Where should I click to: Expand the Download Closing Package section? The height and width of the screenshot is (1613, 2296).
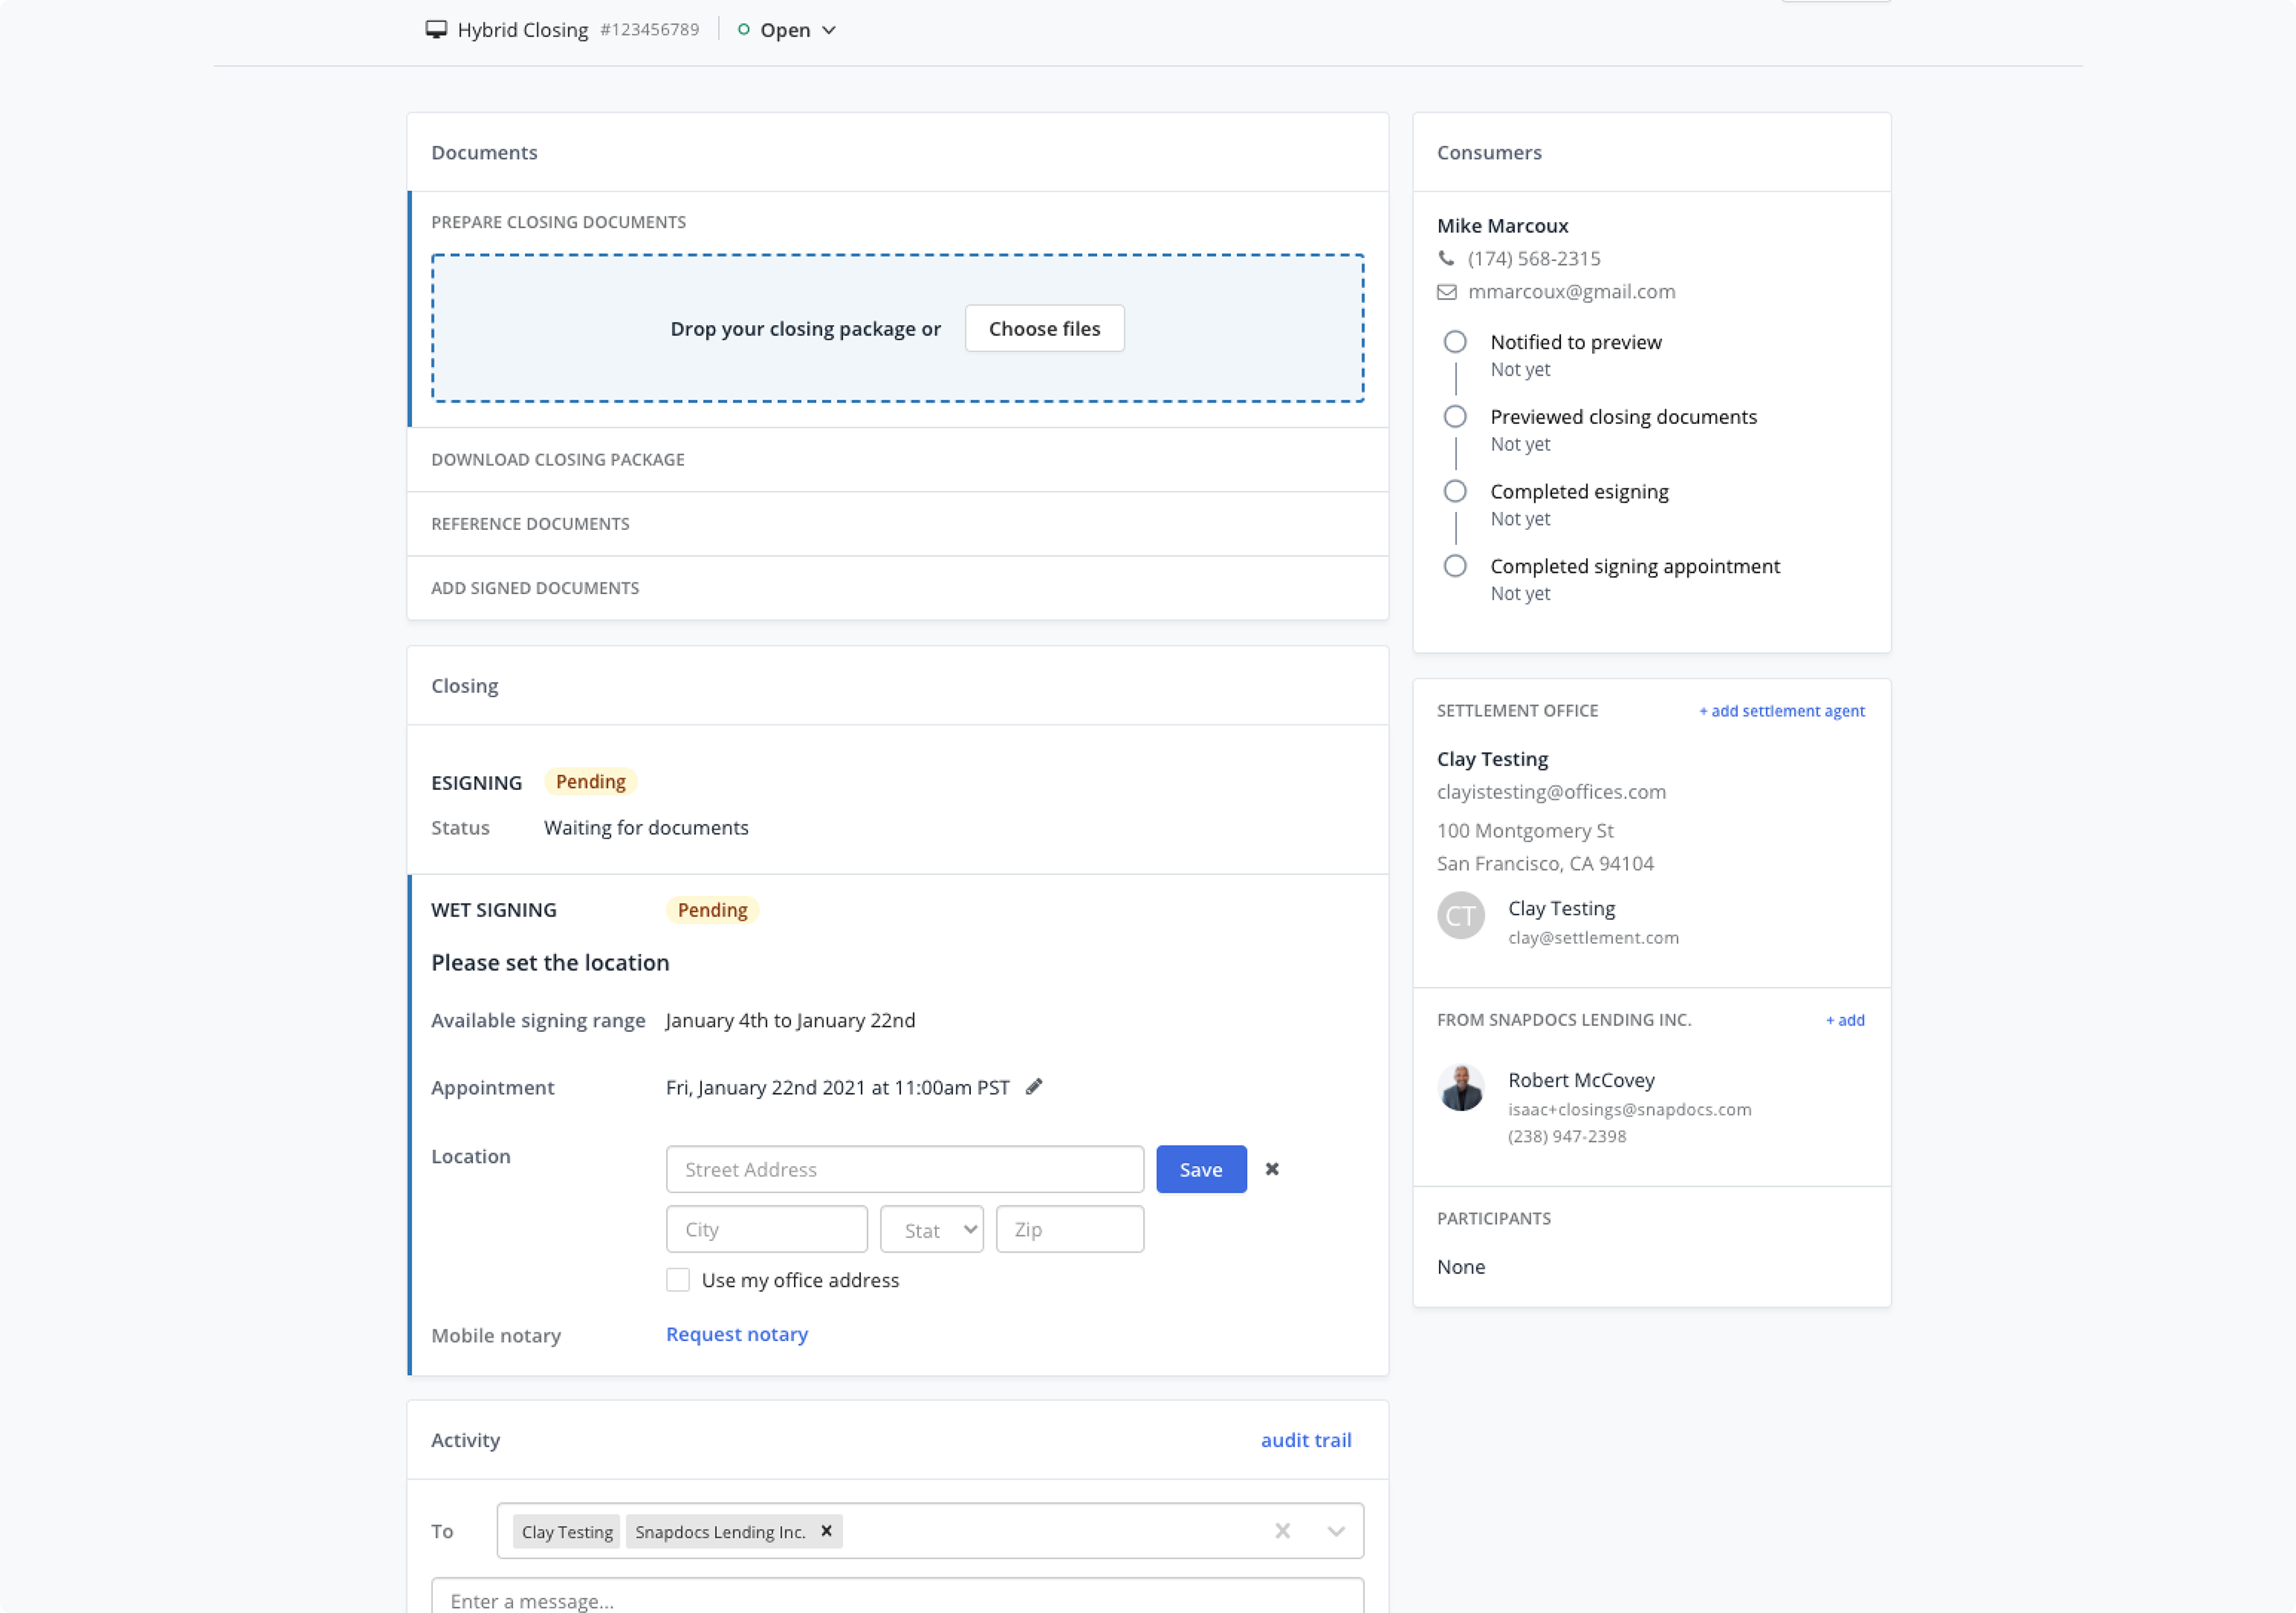558,459
